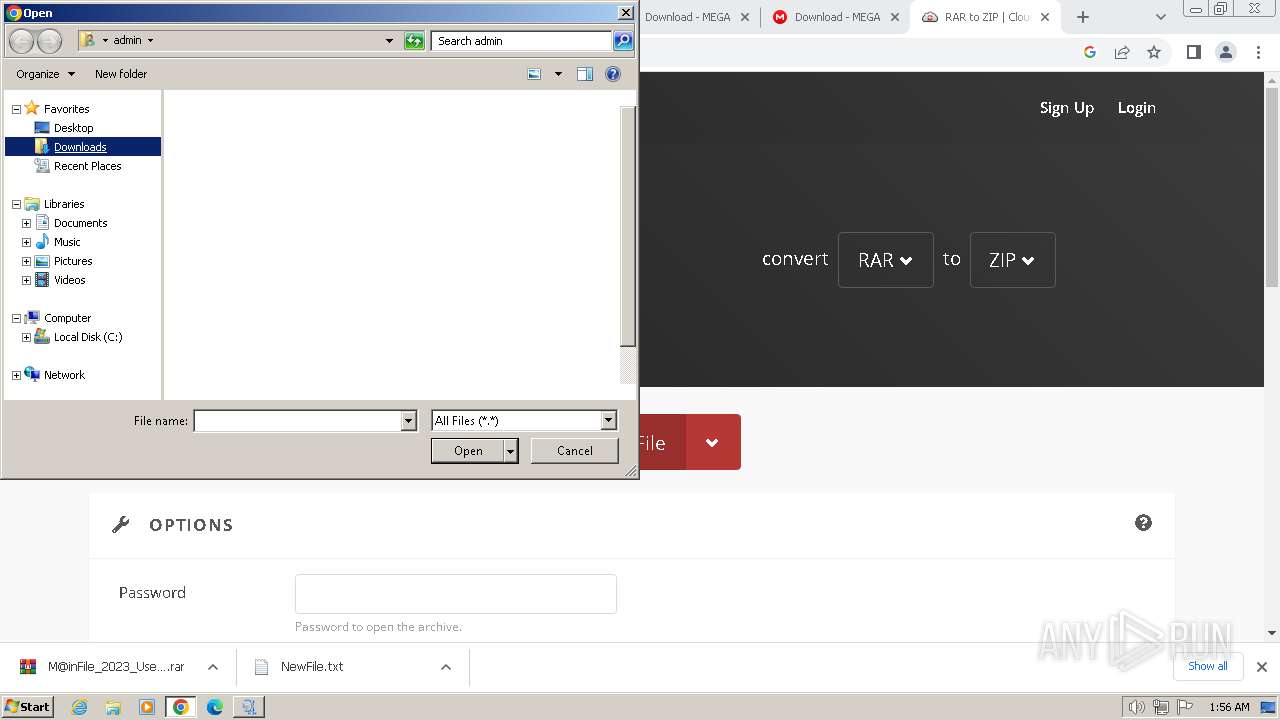Open the All Files type filter
Screen dimensions: 1280x720
(524, 421)
